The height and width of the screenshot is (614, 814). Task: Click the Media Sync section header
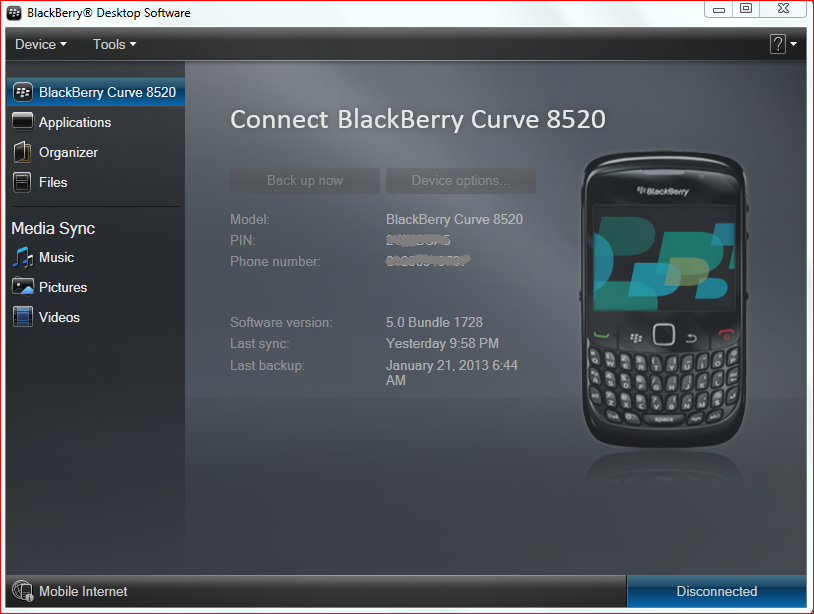coord(52,228)
